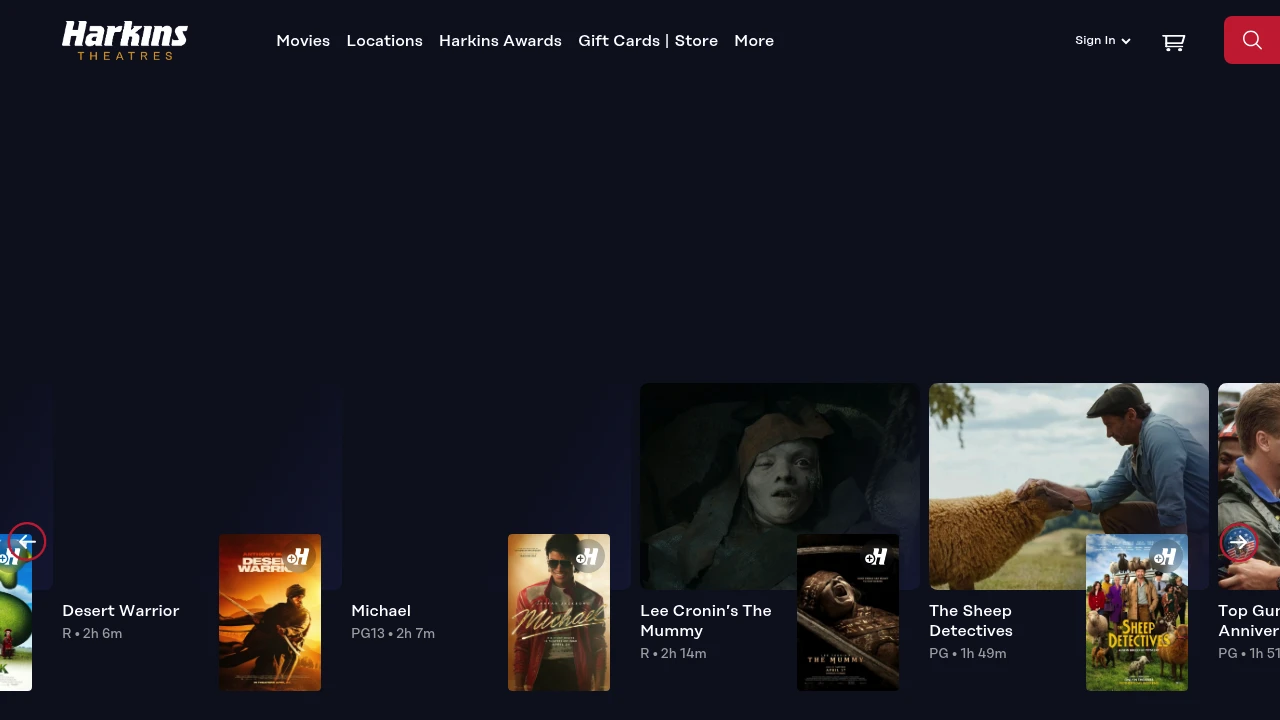This screenshot has width=1280, height=720.
Task: Open Gift Cards | Store menu
Action: 648,41
